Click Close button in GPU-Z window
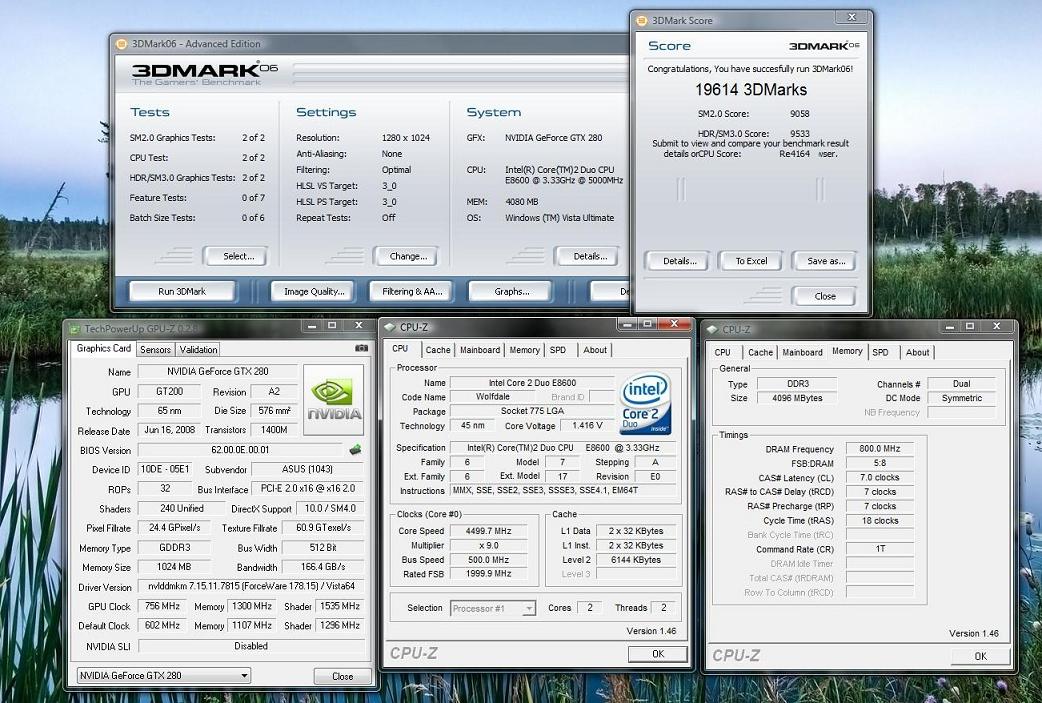The image size is (1042, 703). [342, 676]
